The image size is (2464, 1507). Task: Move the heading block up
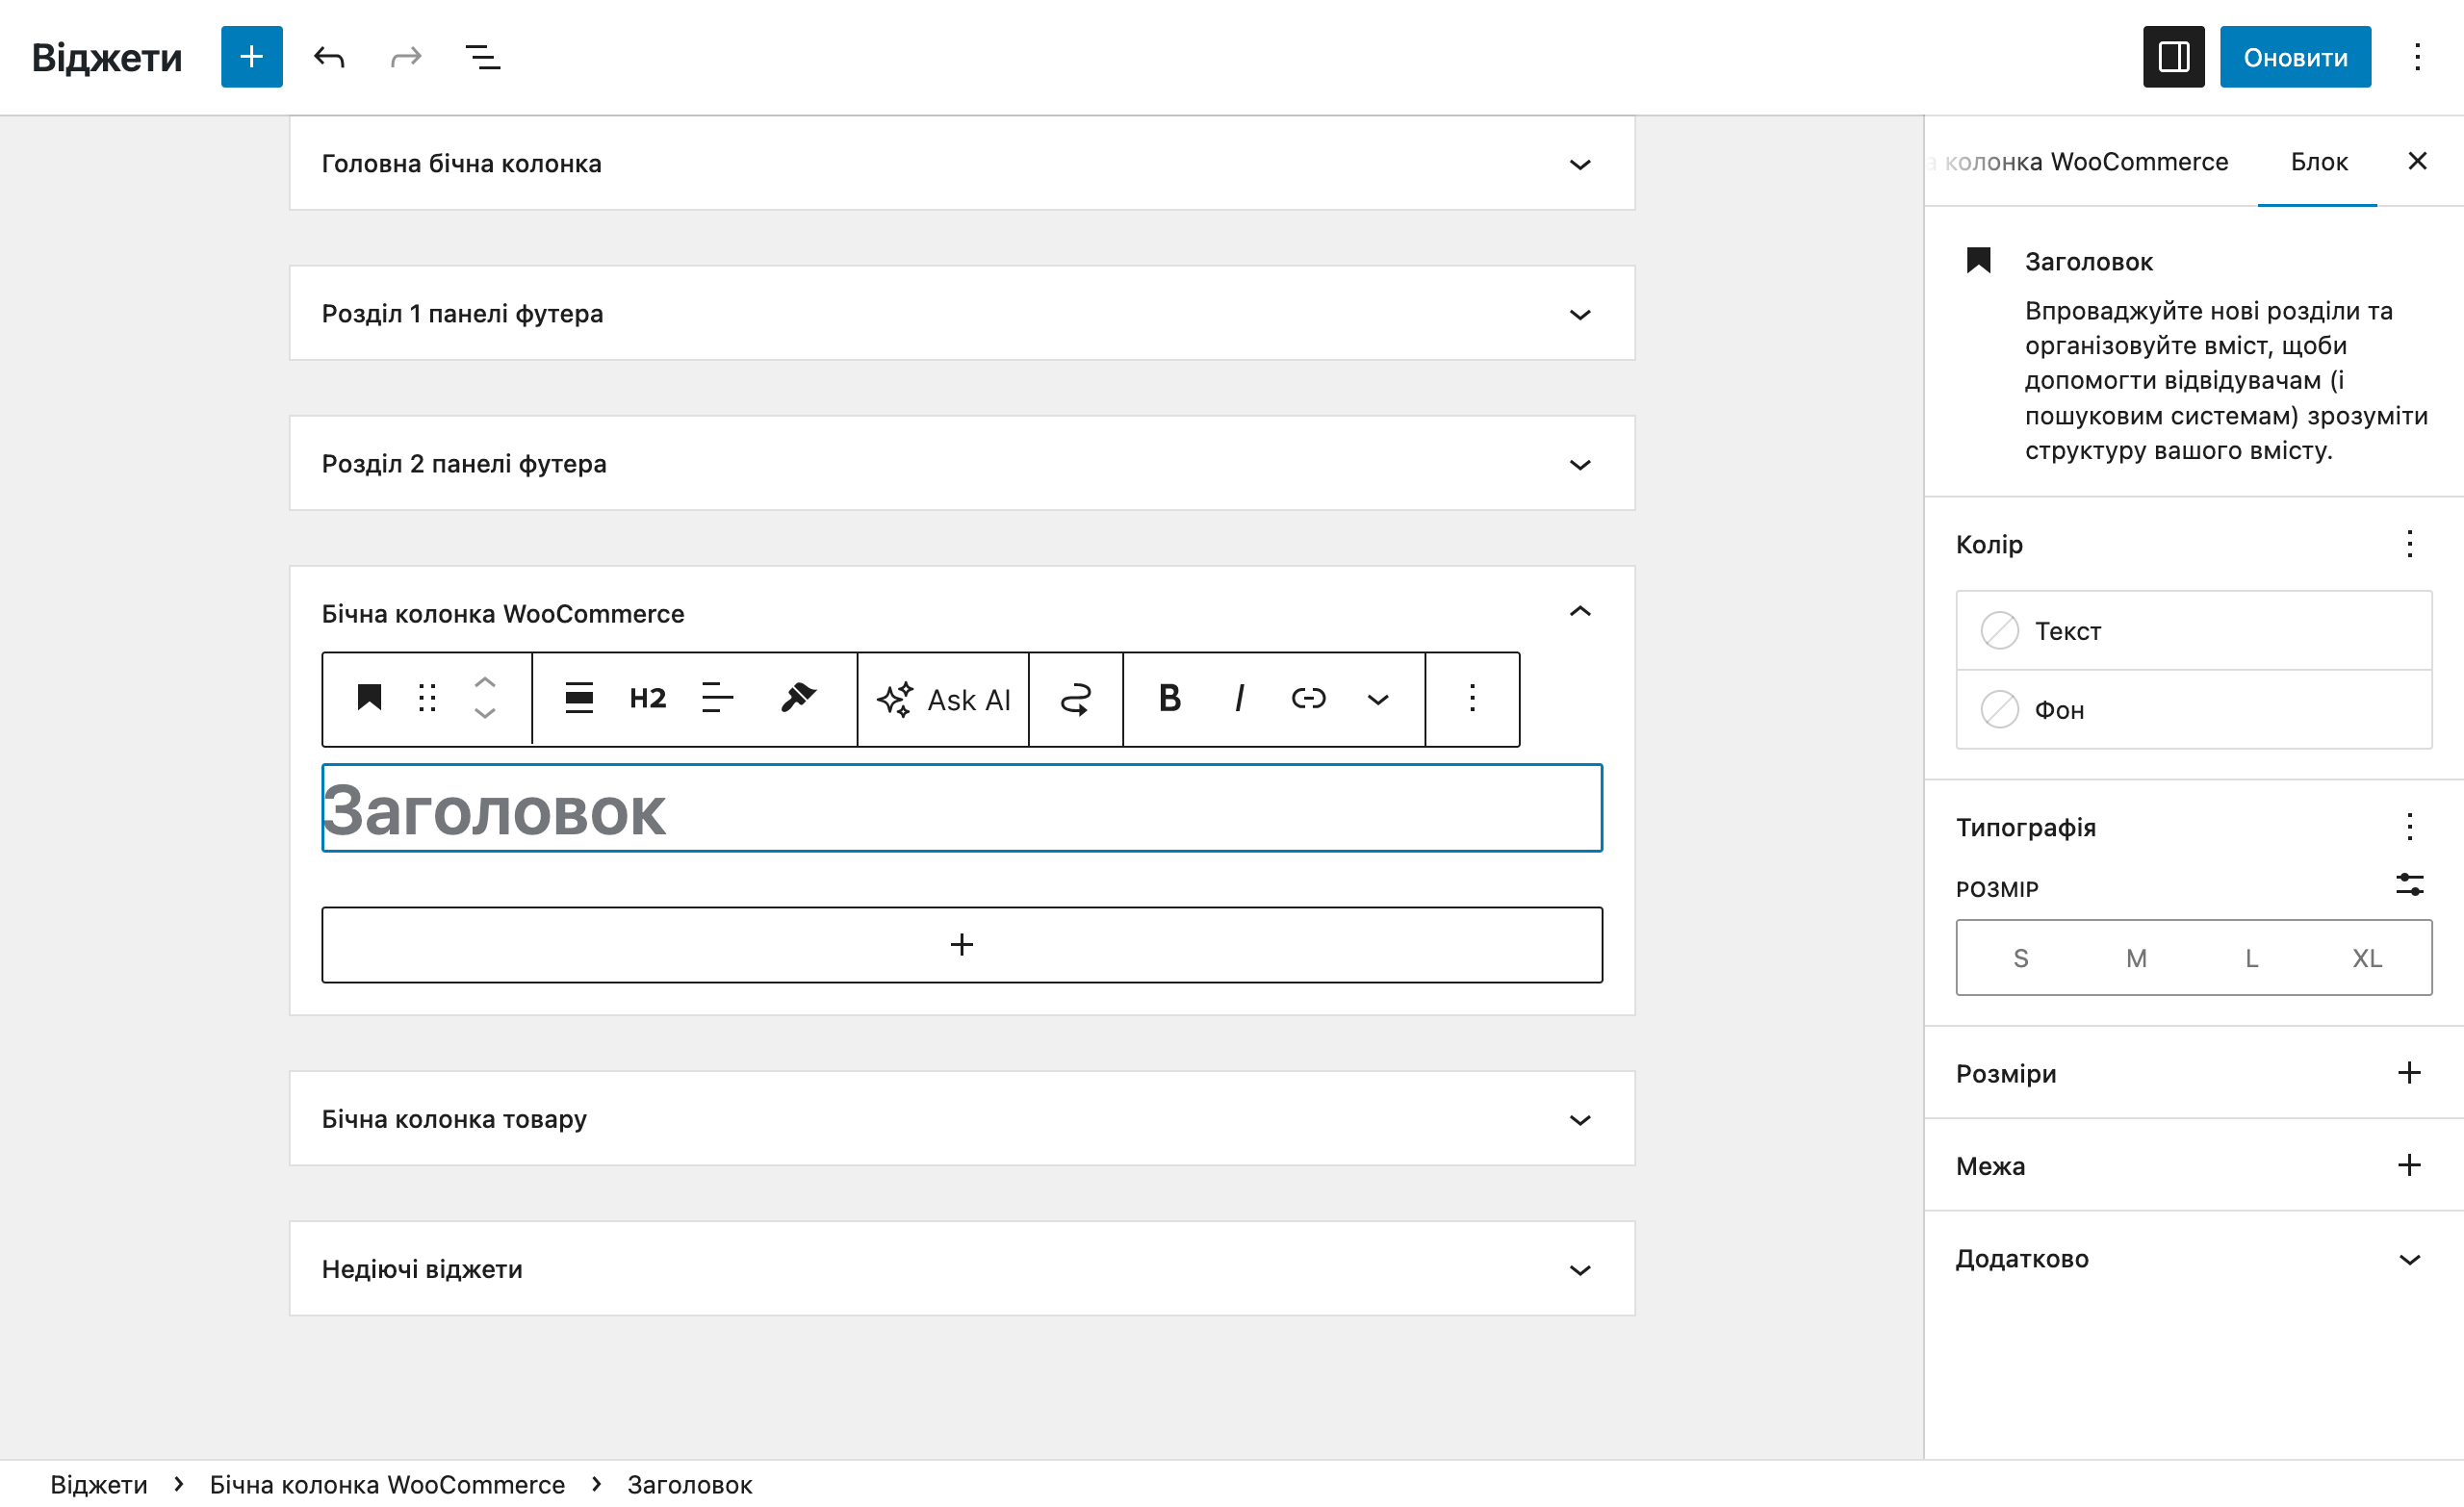click(x=485, y=682)
